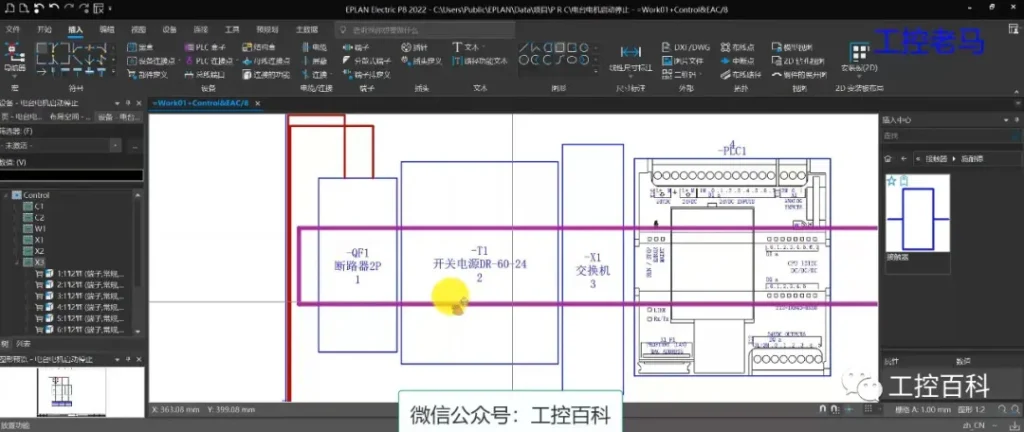The height and width of the screenshot is (432, 1024).
Task: Open the 视图 (View) ribbon tab
Action: pos(138,30)
